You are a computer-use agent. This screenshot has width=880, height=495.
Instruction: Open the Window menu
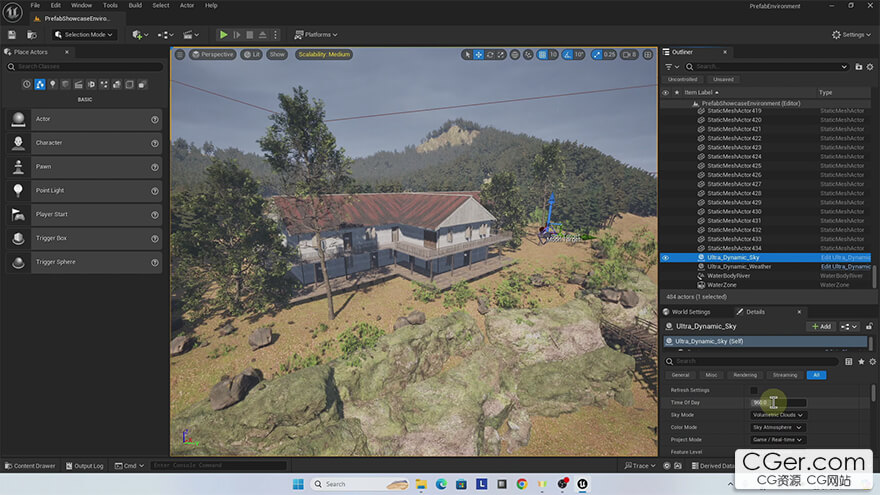click(x=81, y=5)
